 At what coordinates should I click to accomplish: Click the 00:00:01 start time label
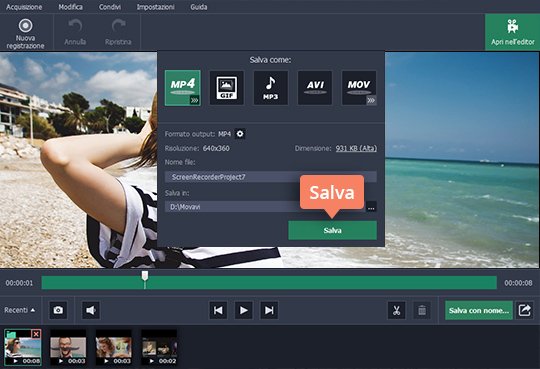(x=19, y=283)
